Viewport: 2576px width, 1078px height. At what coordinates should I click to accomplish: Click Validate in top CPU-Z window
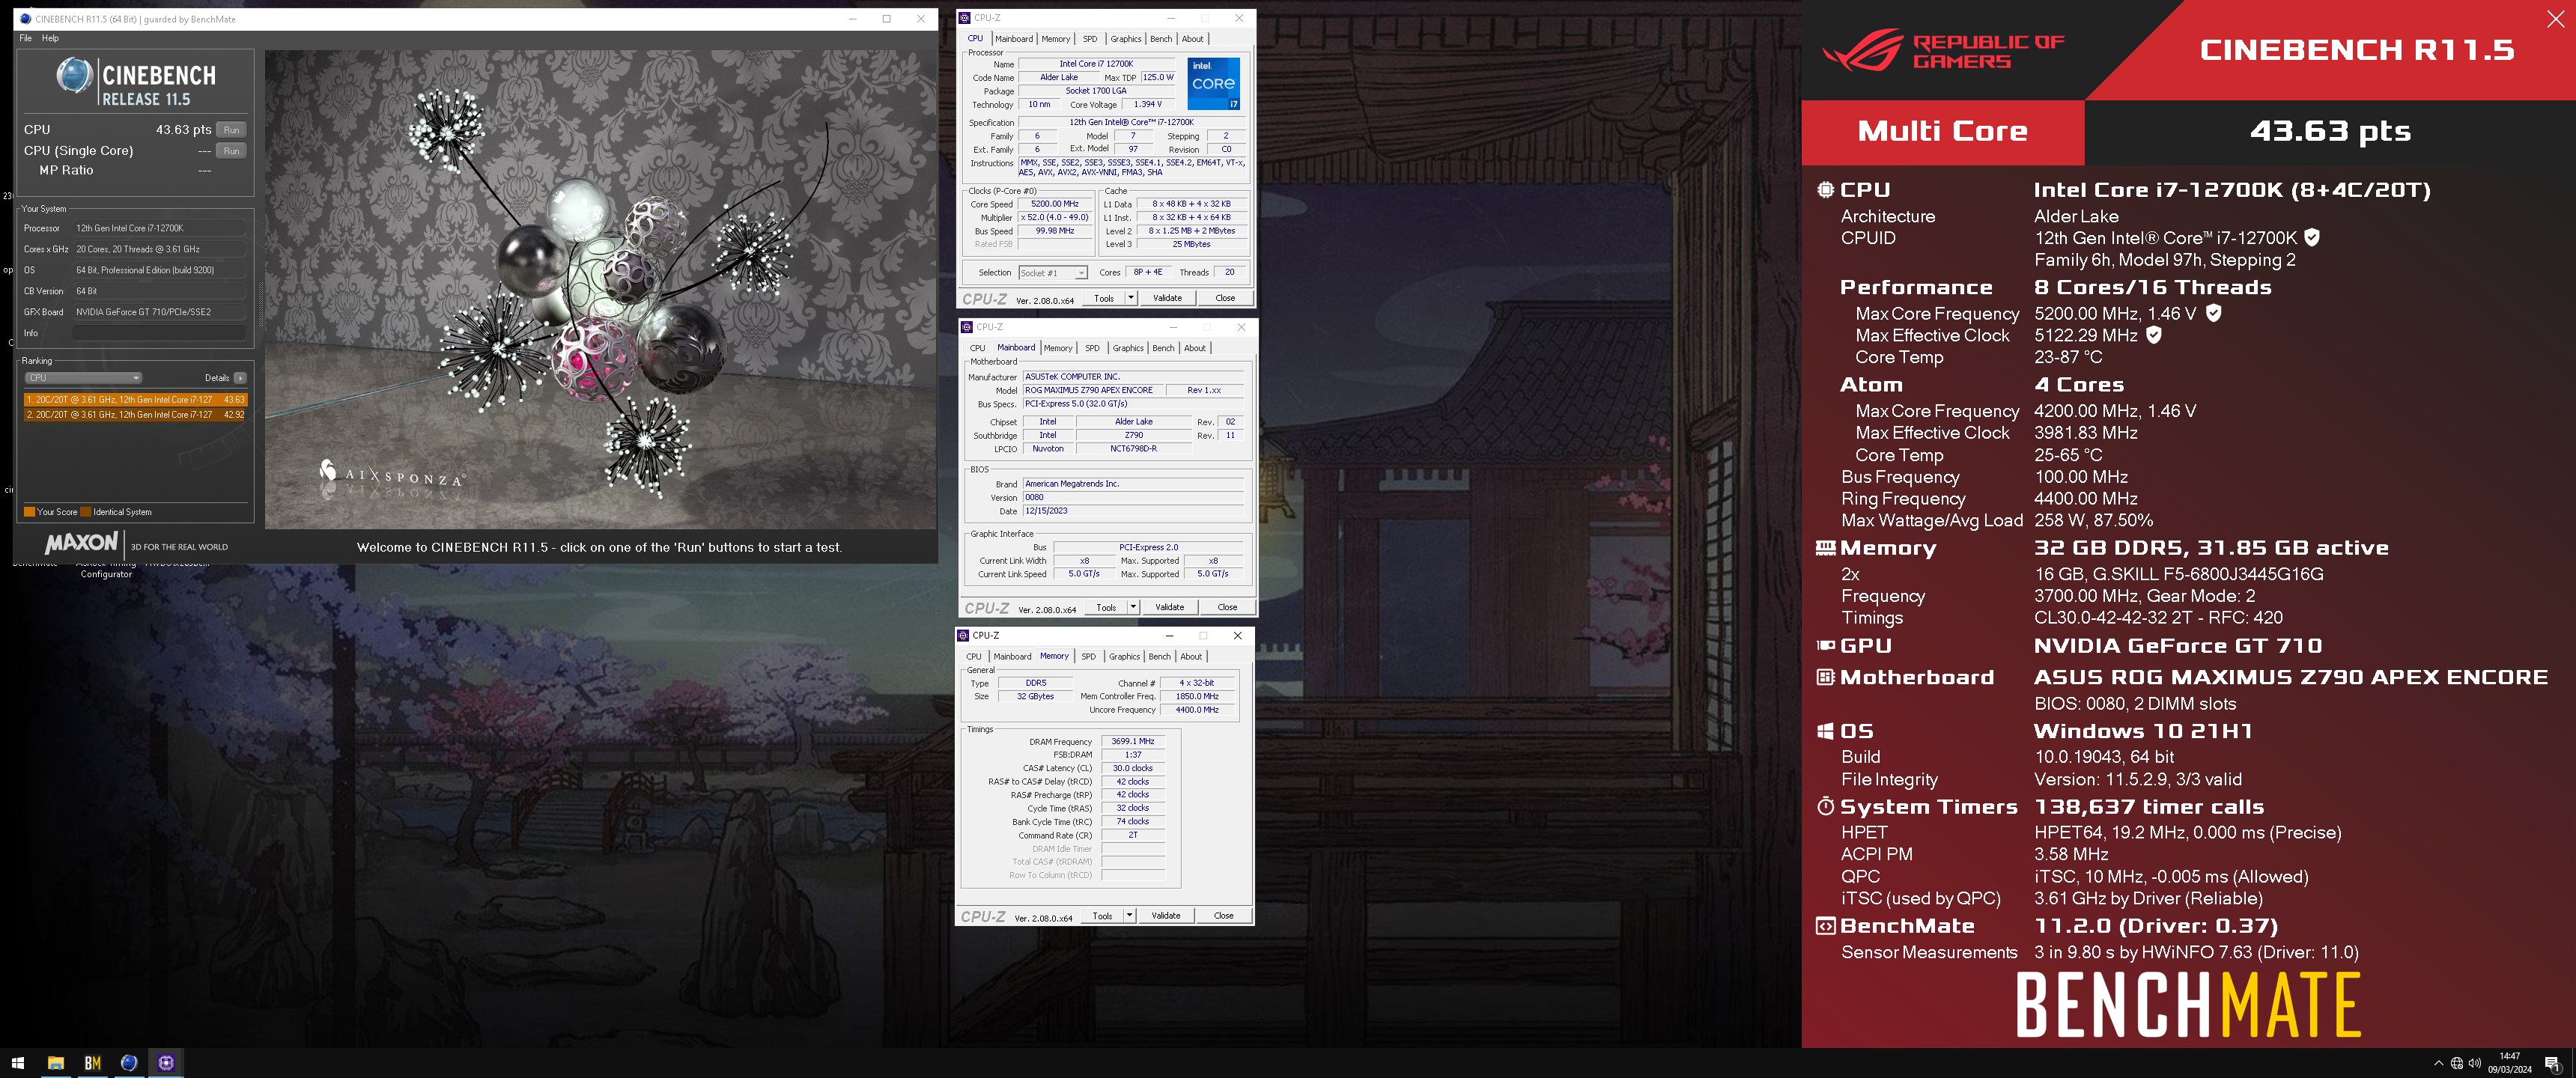(x=1167, y=298)
